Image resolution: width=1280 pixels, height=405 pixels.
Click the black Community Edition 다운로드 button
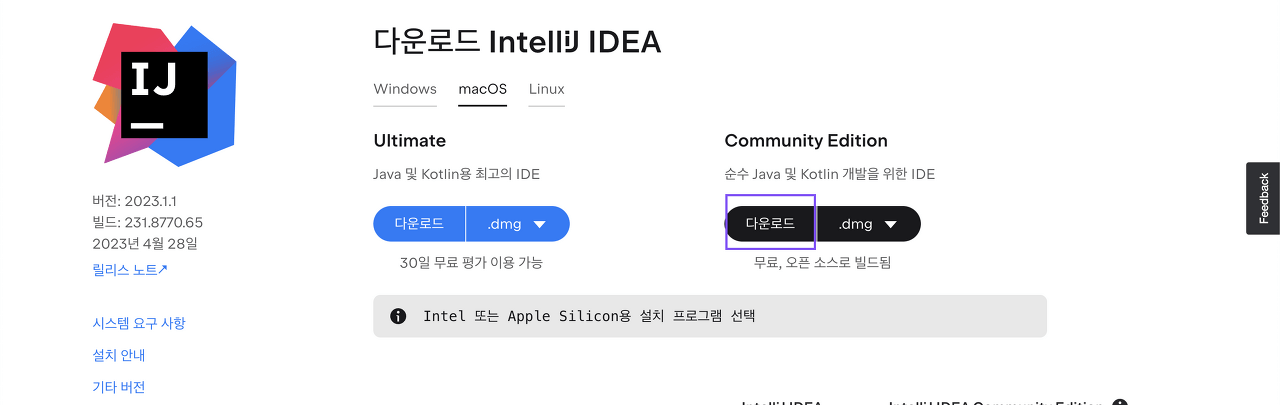point(770,223)
